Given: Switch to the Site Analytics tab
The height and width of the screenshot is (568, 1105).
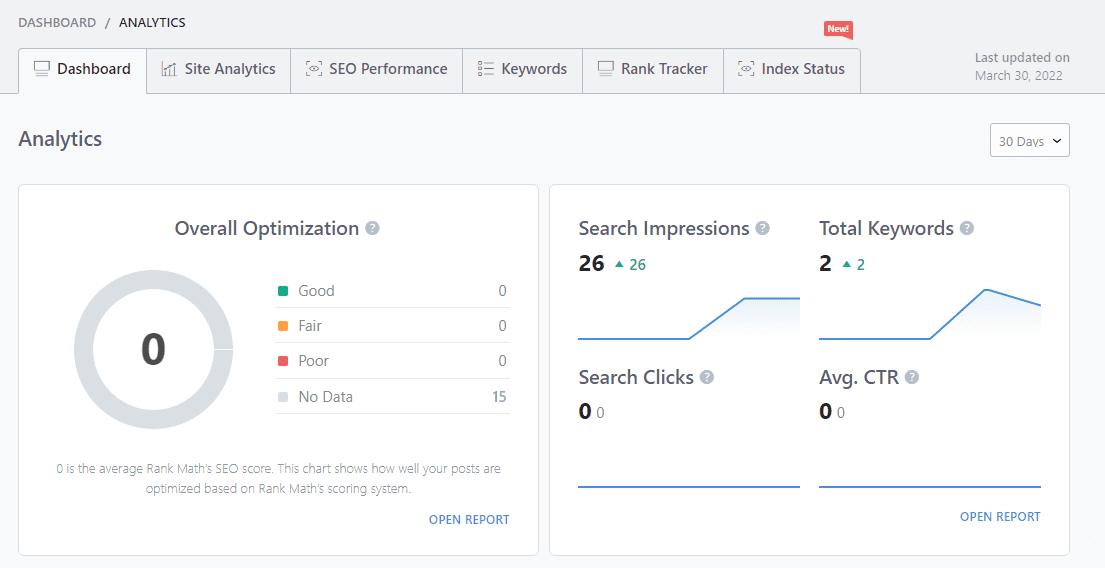Looking at the screenshot, I should tap(218, 70).
